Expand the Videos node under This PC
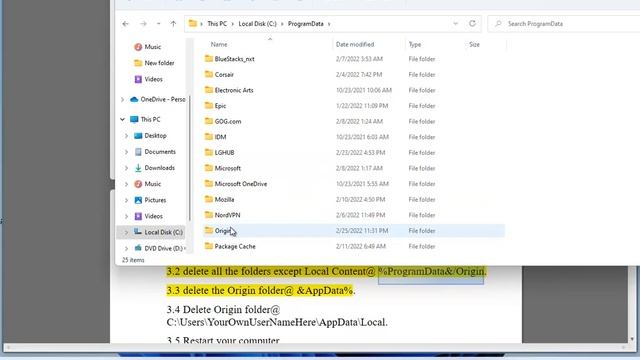 126,216
